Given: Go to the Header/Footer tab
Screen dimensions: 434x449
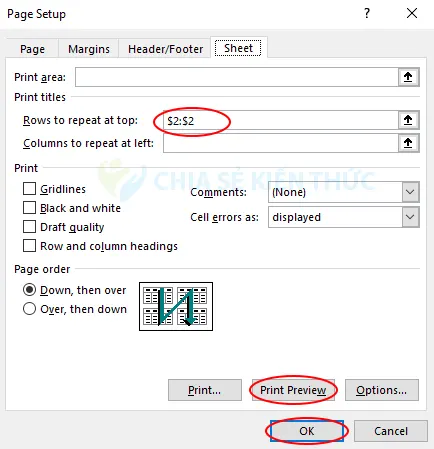Looking at the screenshot, I should coord(165,49).
